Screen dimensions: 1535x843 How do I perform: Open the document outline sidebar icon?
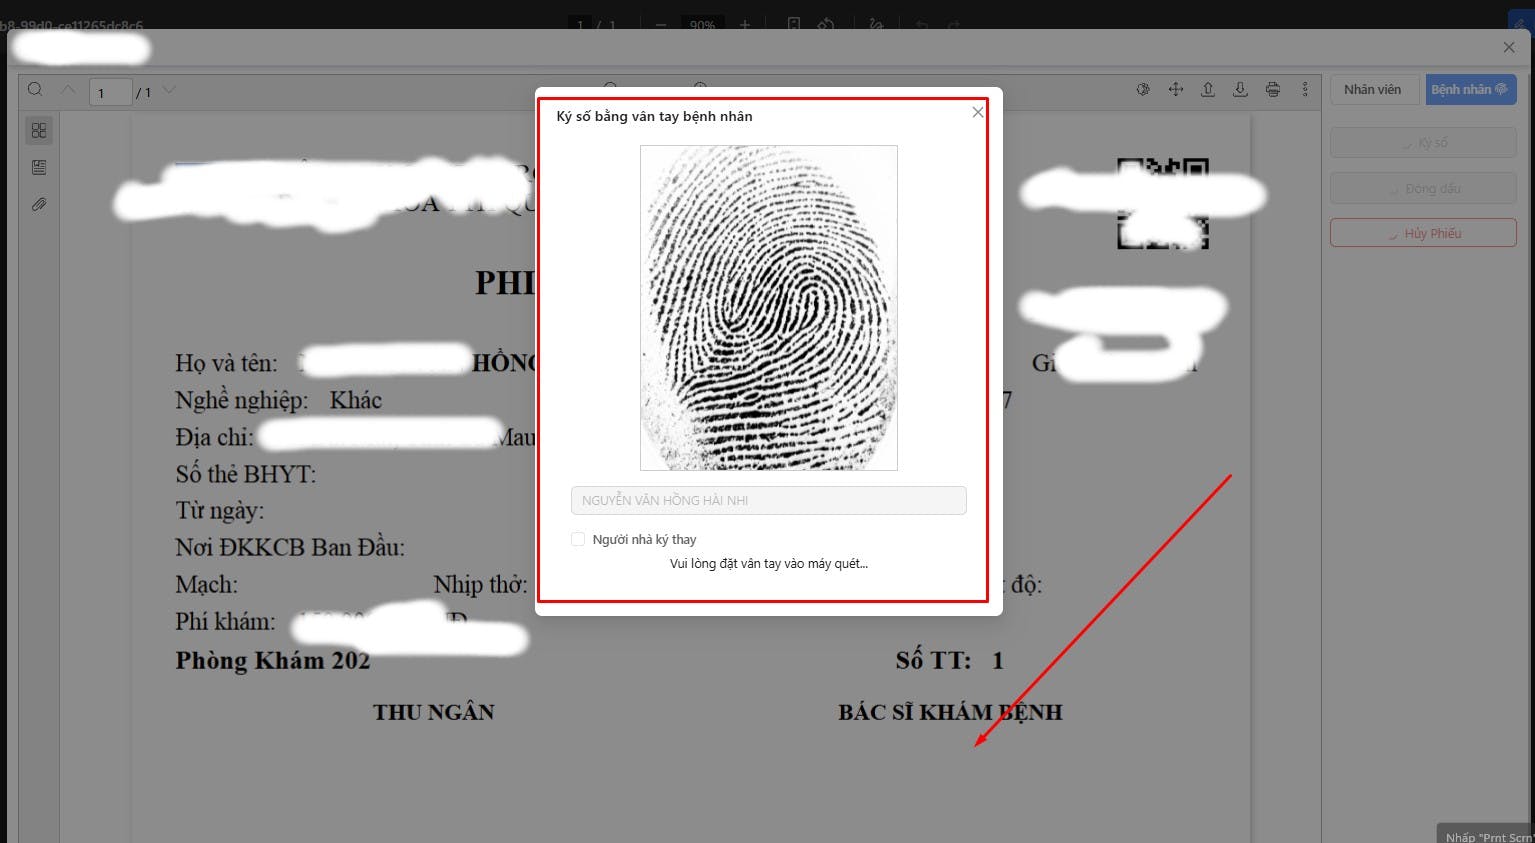pyautogui.click(x=39, y=168)
